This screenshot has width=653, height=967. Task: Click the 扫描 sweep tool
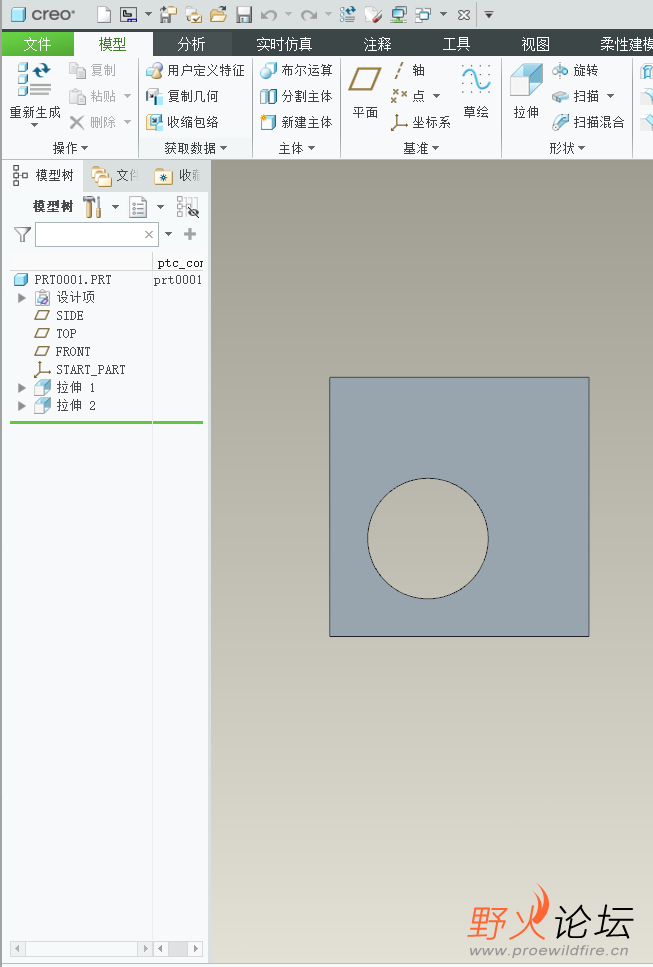(575, 96)
